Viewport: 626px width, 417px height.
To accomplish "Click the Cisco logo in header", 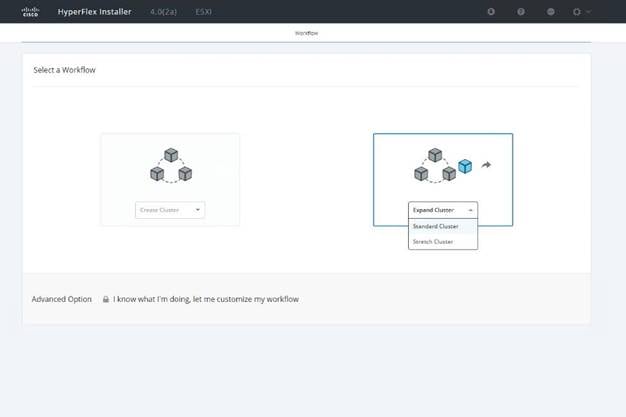I will pyautogui.click(x=30, y=12).
